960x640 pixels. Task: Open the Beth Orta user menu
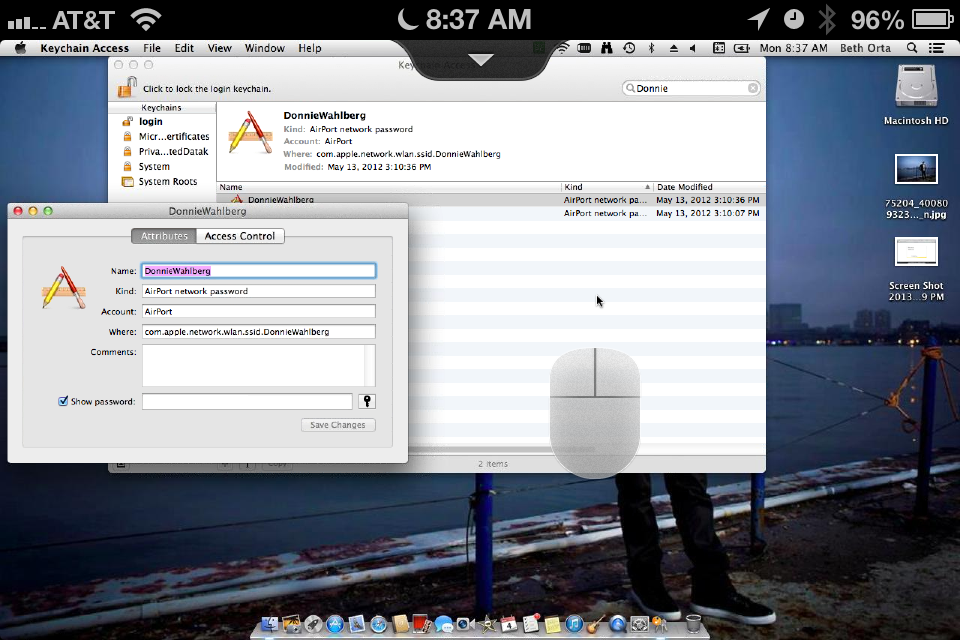click(x=865, y=48)
